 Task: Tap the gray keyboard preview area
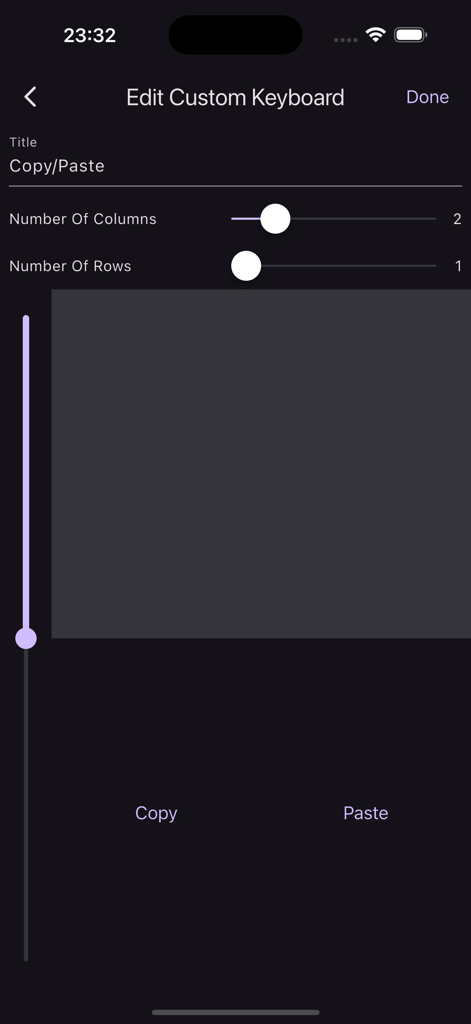click(x=261, y=464)
